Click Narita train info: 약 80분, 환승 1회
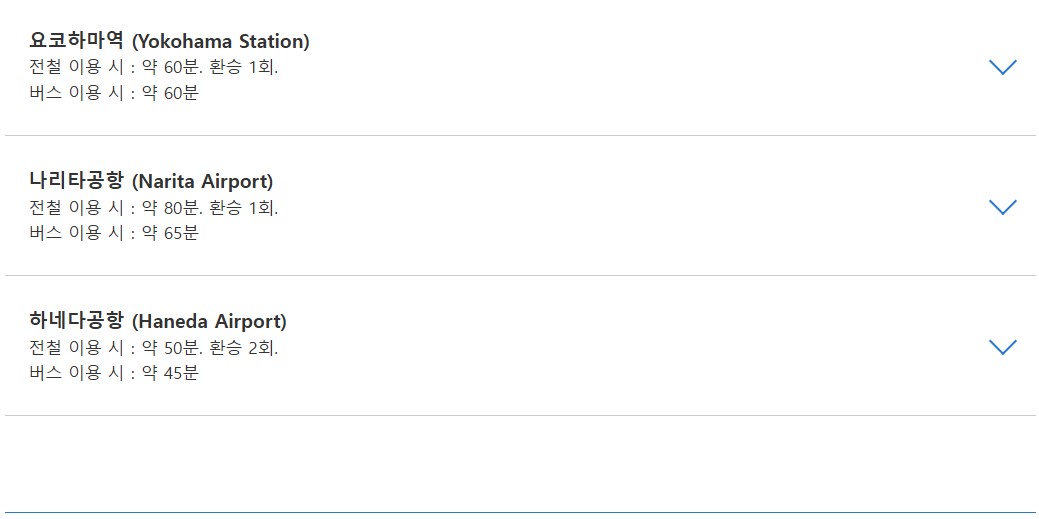The width and height of the screenshot is (1039, 519). coord(154,207)
